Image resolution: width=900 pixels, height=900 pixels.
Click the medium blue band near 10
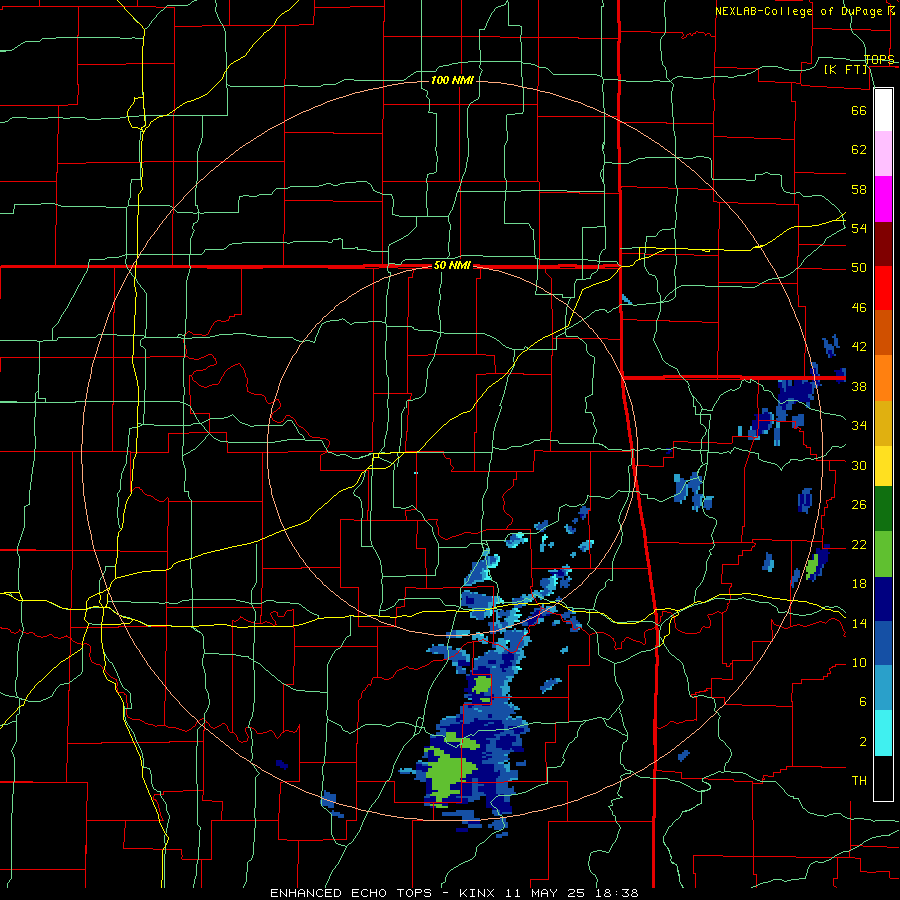coord(883,644)
